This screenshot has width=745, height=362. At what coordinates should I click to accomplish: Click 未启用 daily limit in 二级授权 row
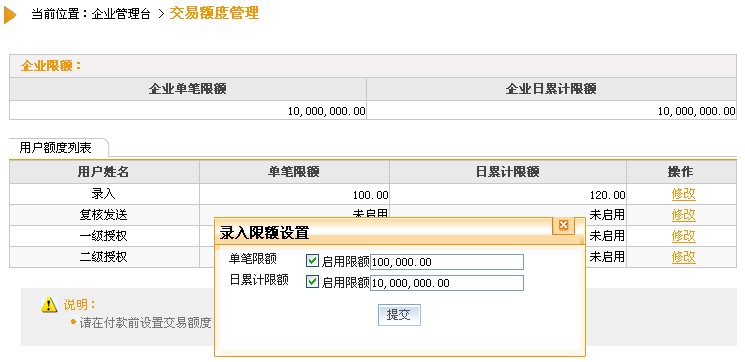[607, 257]
